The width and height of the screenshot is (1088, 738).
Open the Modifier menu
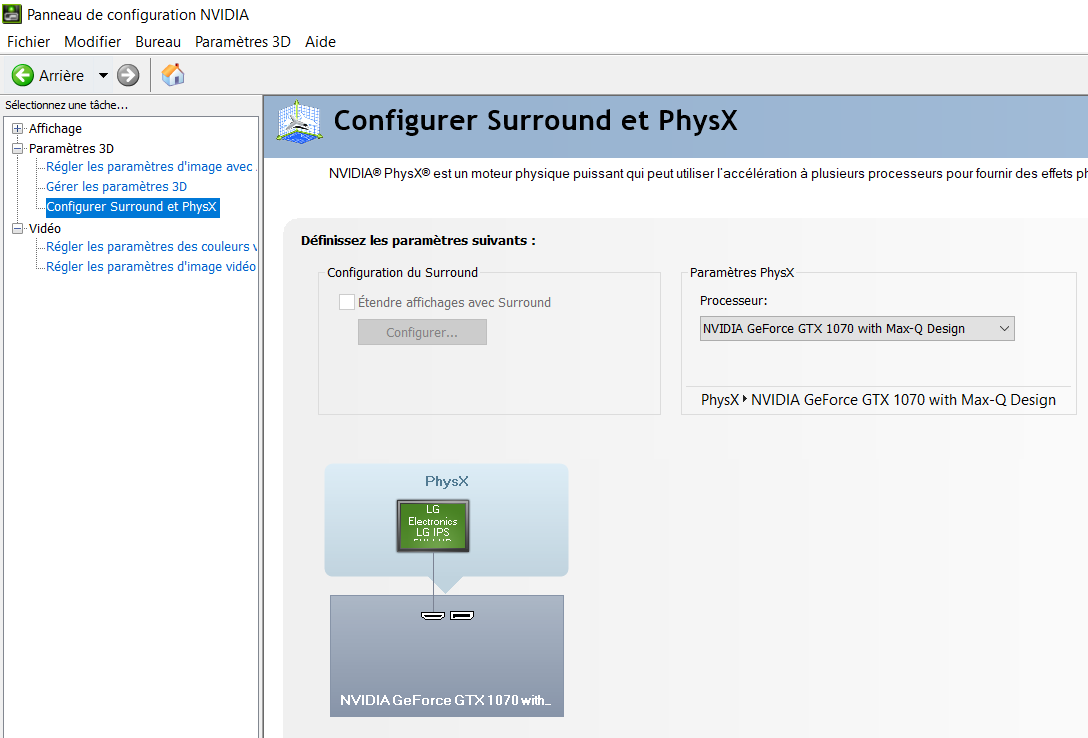tap(92, 42)
